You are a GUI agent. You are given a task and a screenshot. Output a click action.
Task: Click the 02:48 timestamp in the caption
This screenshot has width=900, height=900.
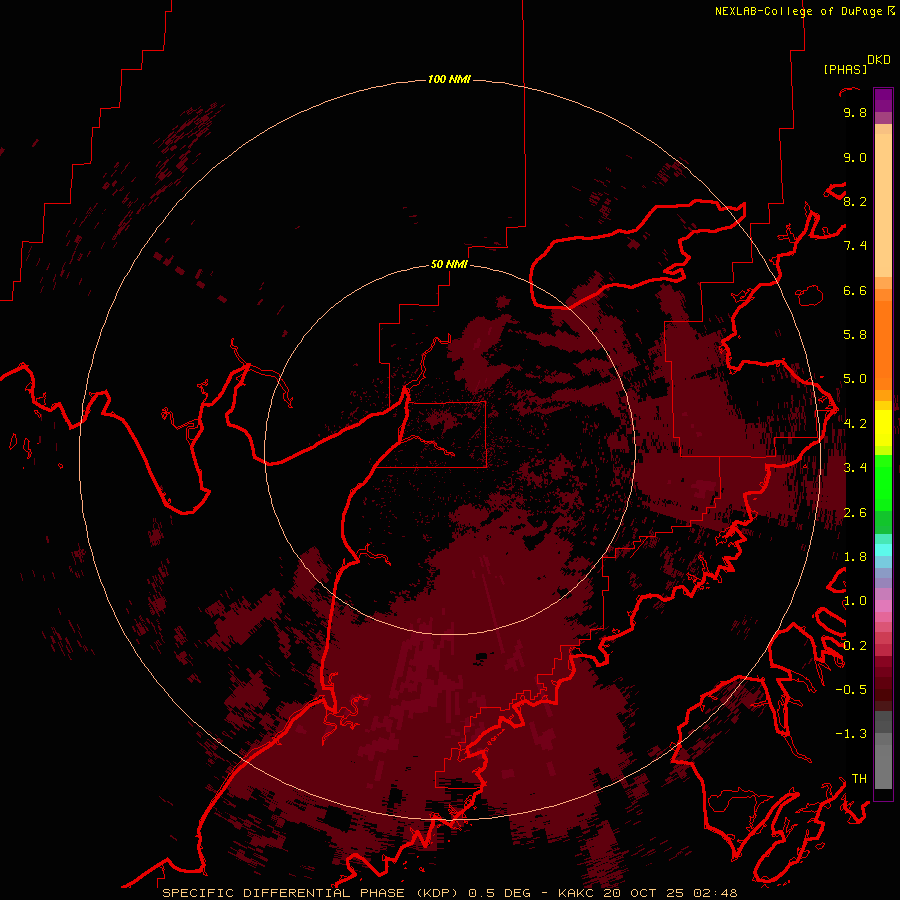[715, 893]
